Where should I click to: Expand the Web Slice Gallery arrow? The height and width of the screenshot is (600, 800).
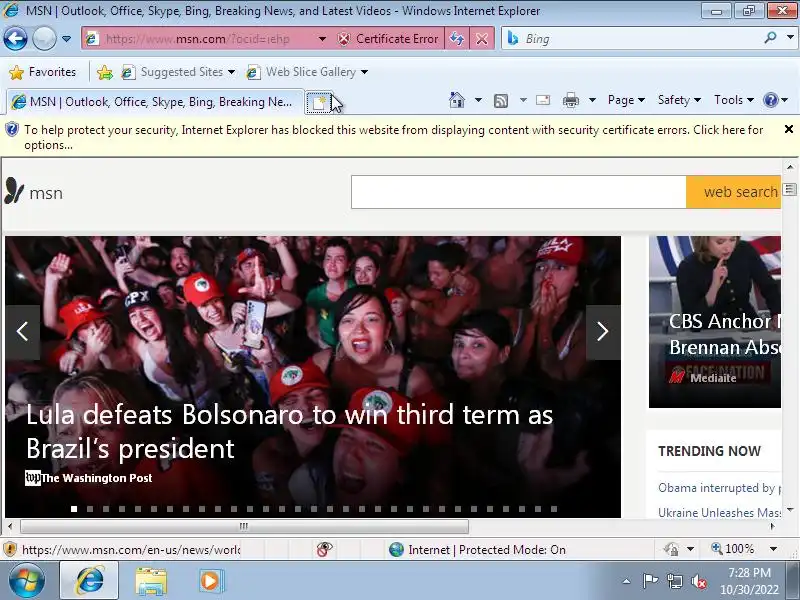[364, 72]
